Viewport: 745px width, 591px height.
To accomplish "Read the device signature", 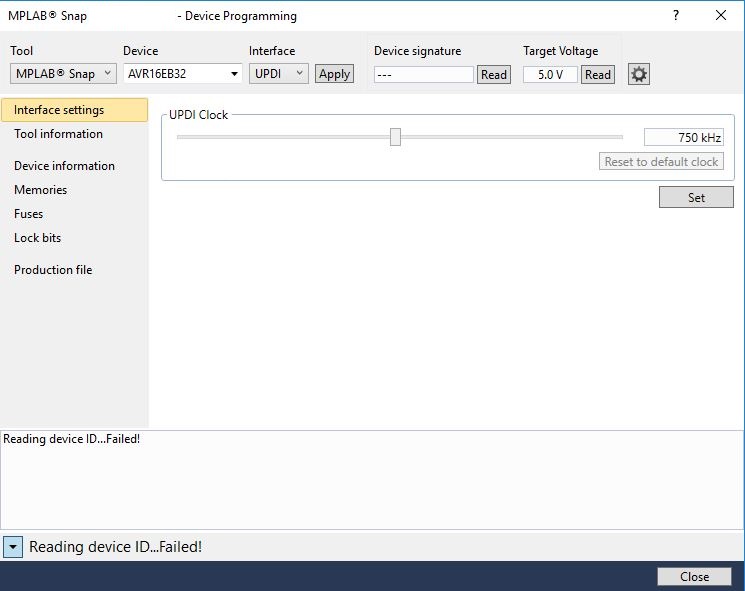I will (494, 75).
